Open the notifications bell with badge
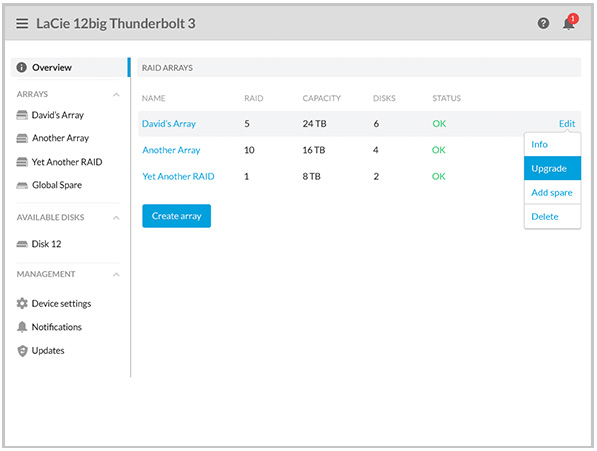 click(x=570, y=22)
